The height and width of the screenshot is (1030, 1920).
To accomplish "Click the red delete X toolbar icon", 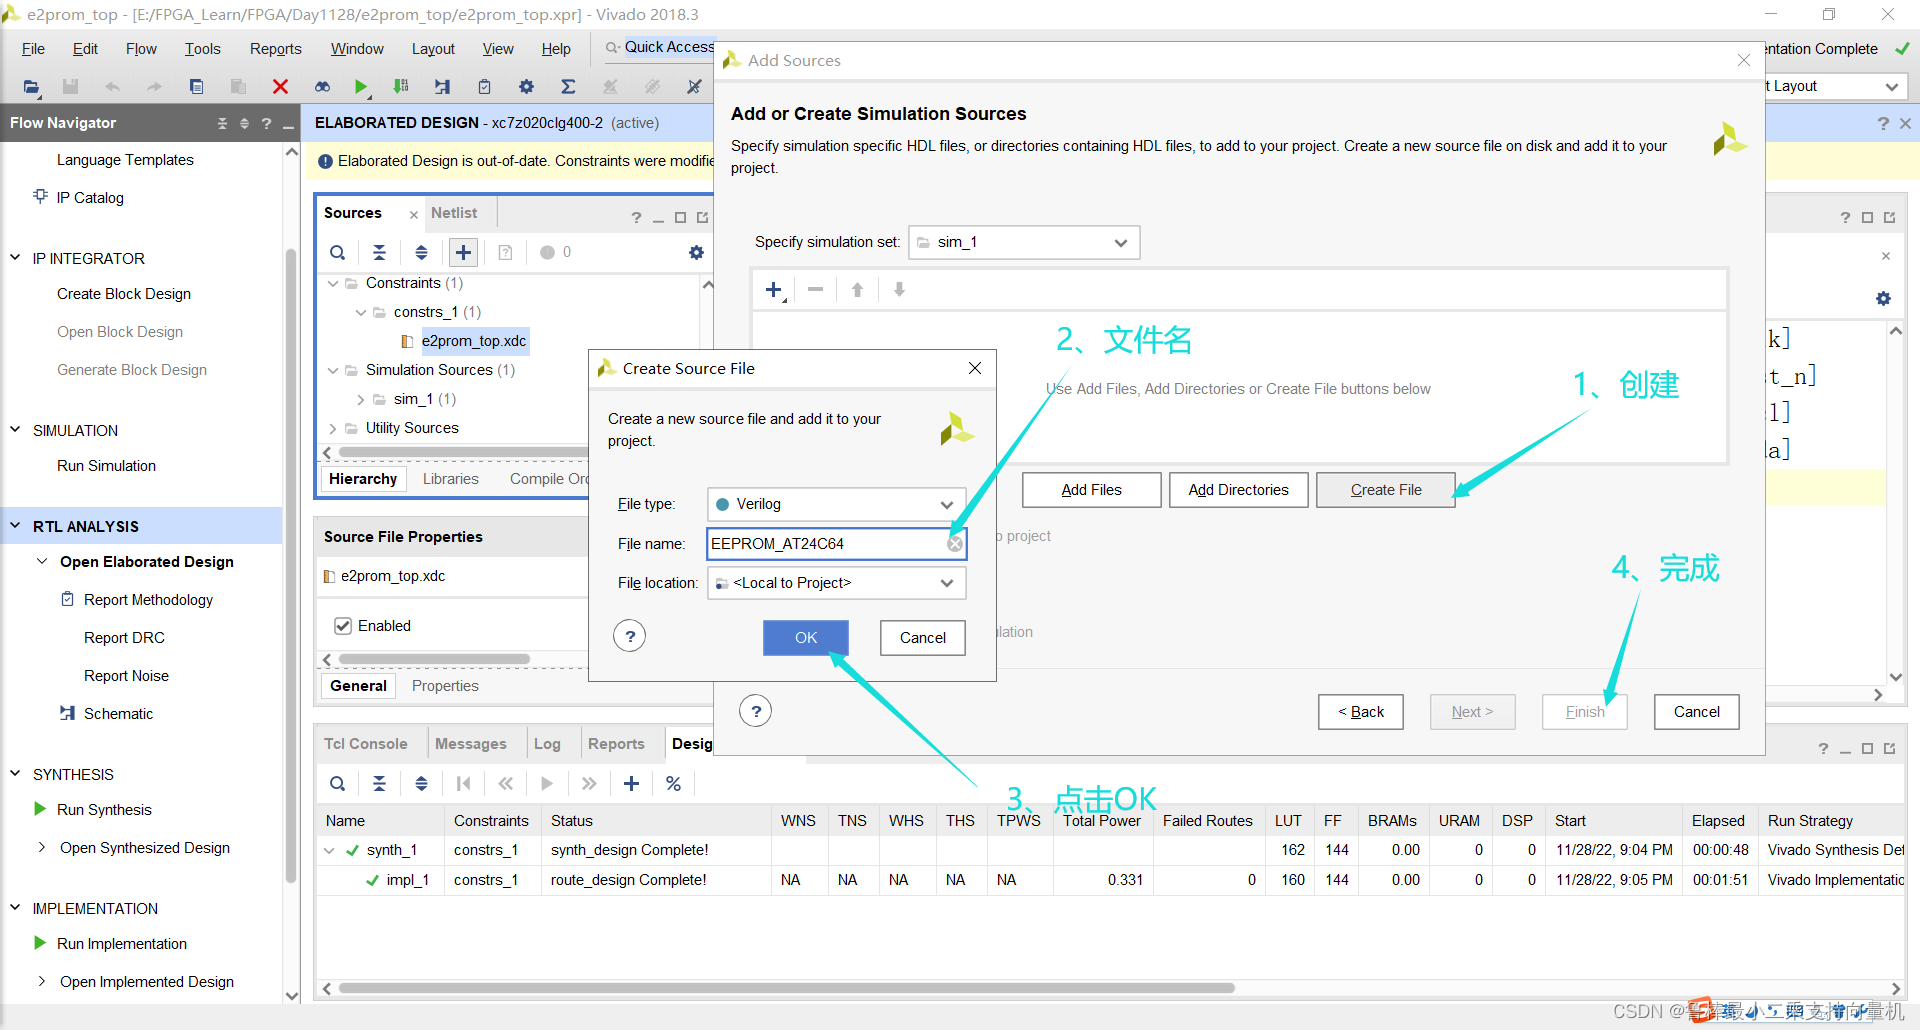I will tap(280, 87).
